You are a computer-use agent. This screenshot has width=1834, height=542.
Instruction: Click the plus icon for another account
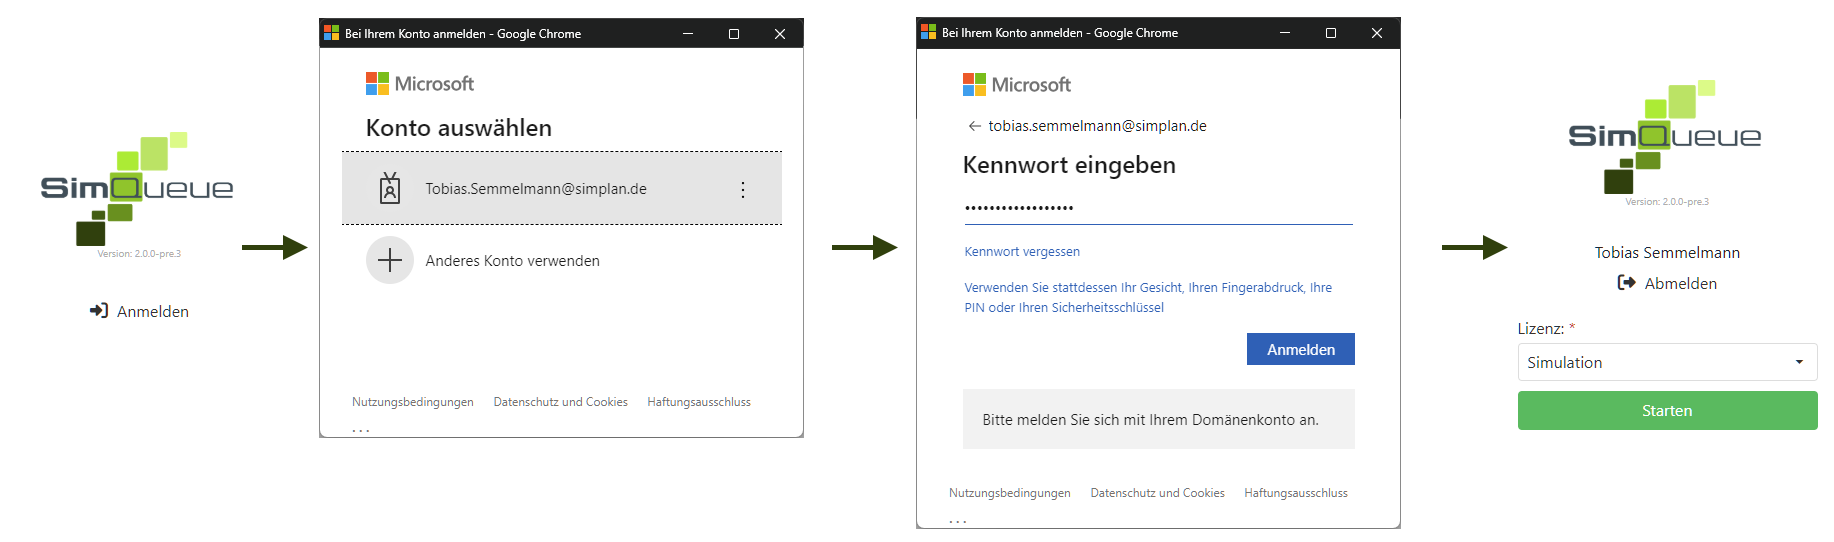(390, 261)
